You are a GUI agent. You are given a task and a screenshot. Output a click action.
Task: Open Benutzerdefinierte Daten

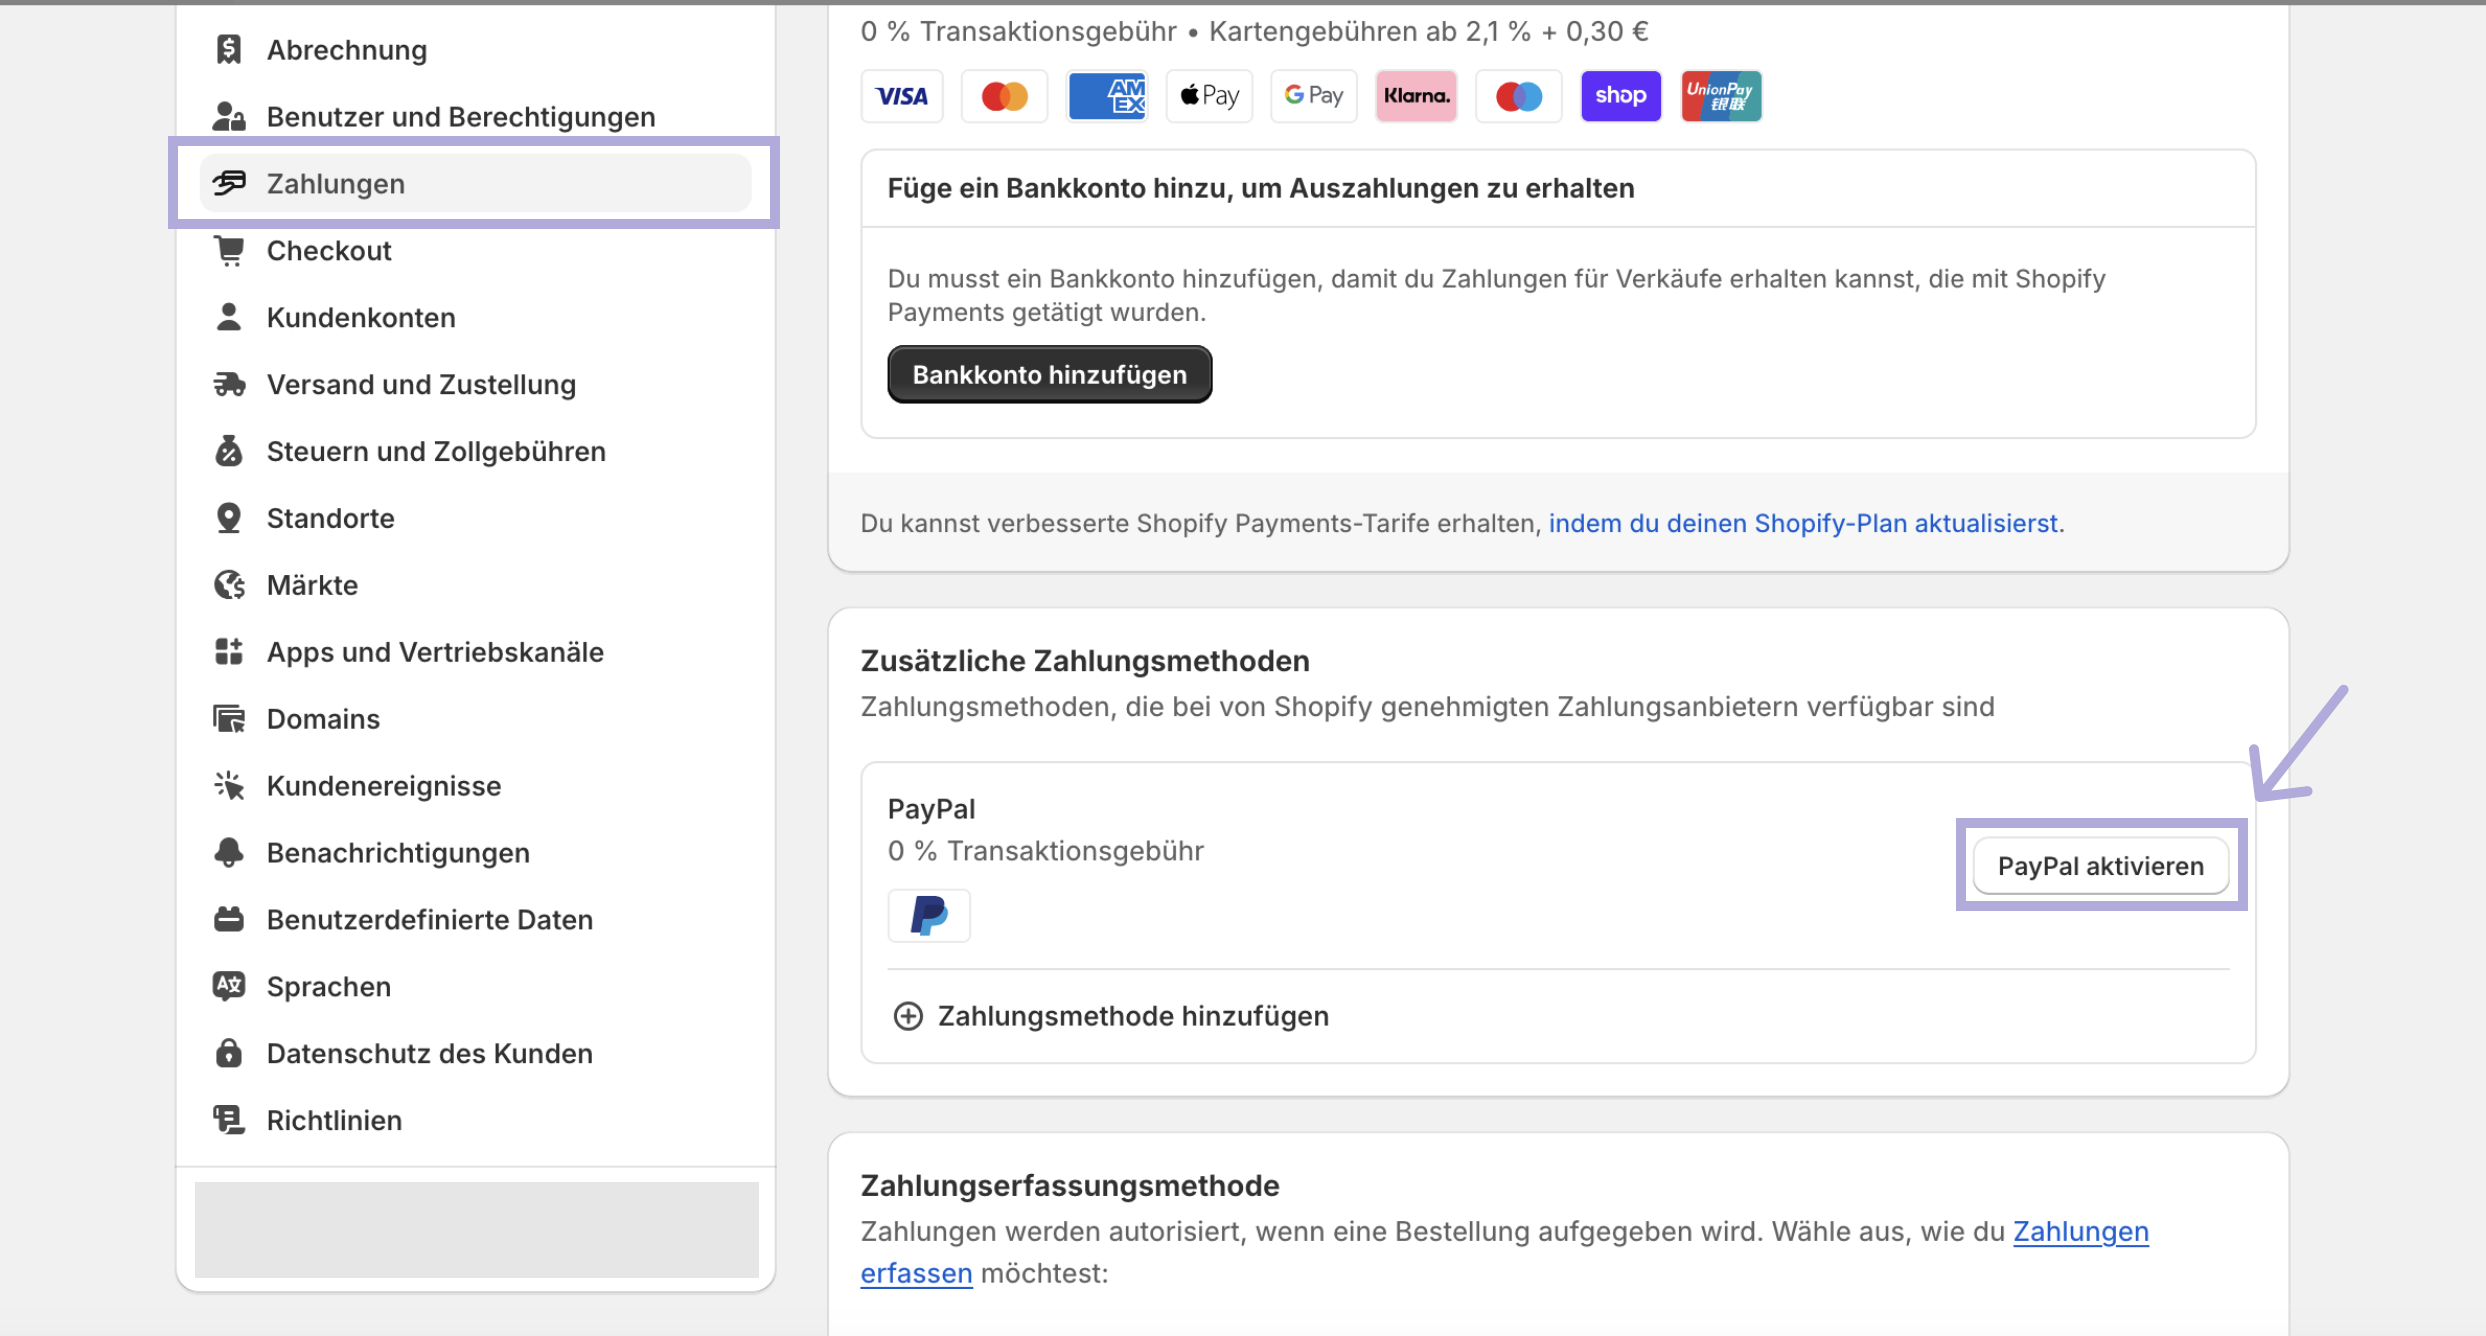476,919
